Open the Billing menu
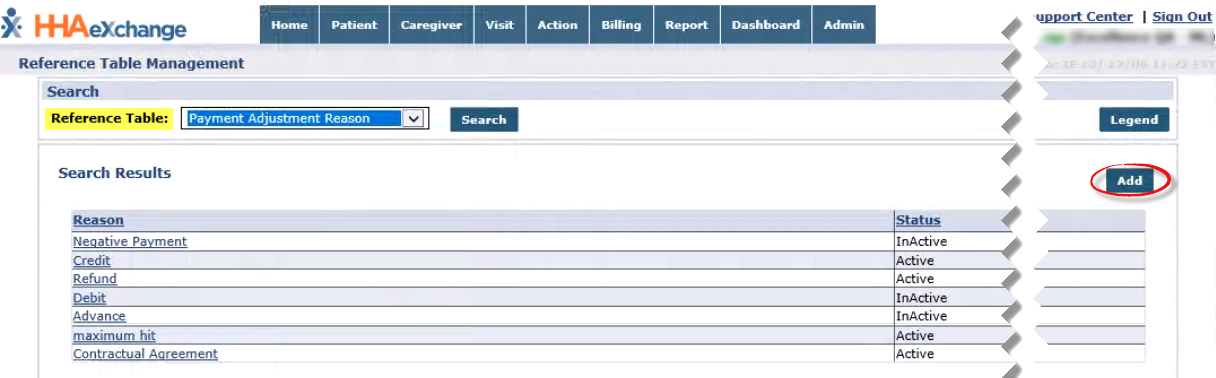The image size is (1216, 378). pyautogui.click(x=621, y=25)
